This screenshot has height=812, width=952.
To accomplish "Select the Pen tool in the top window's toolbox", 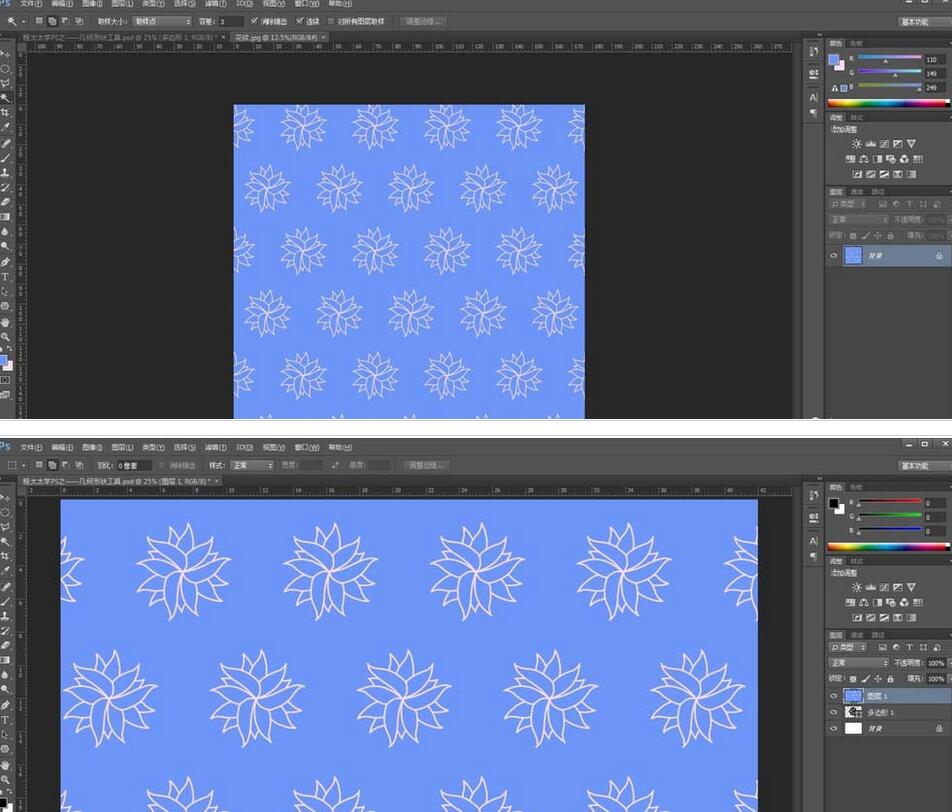I will [x=5, y=262].
